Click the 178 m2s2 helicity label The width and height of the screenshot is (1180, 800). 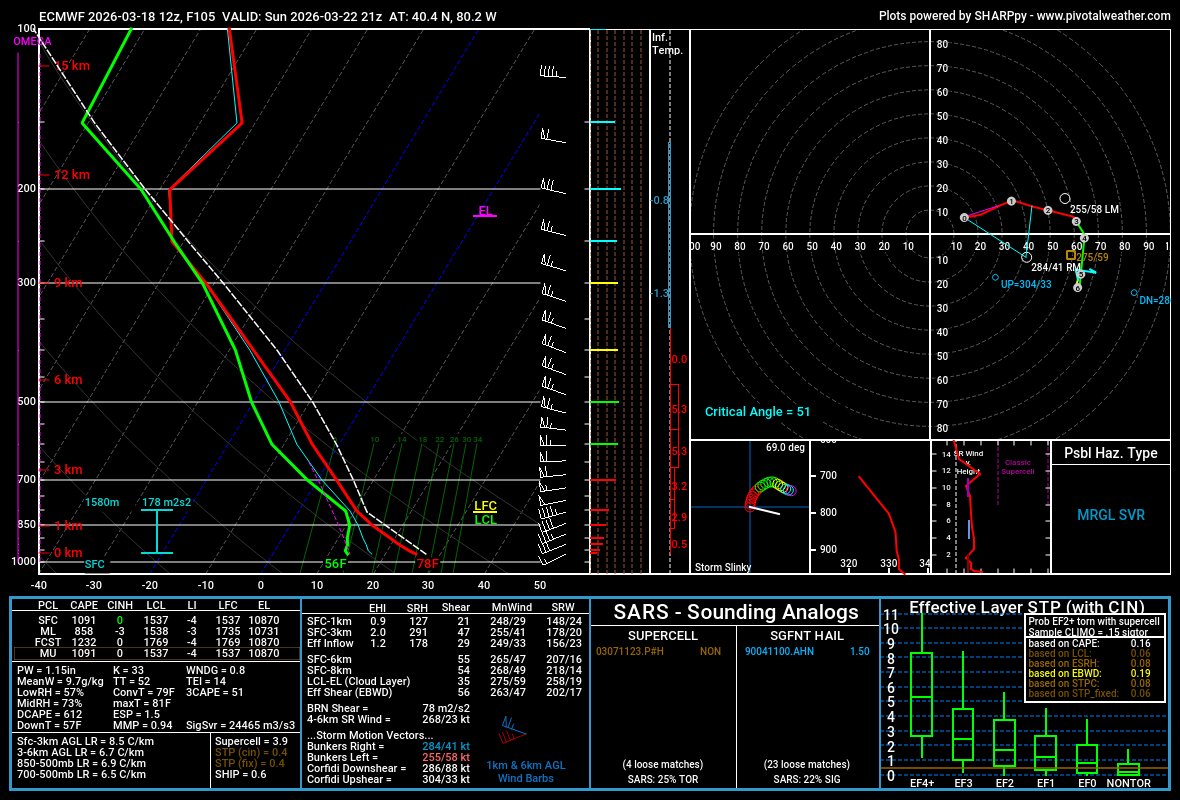166,502
